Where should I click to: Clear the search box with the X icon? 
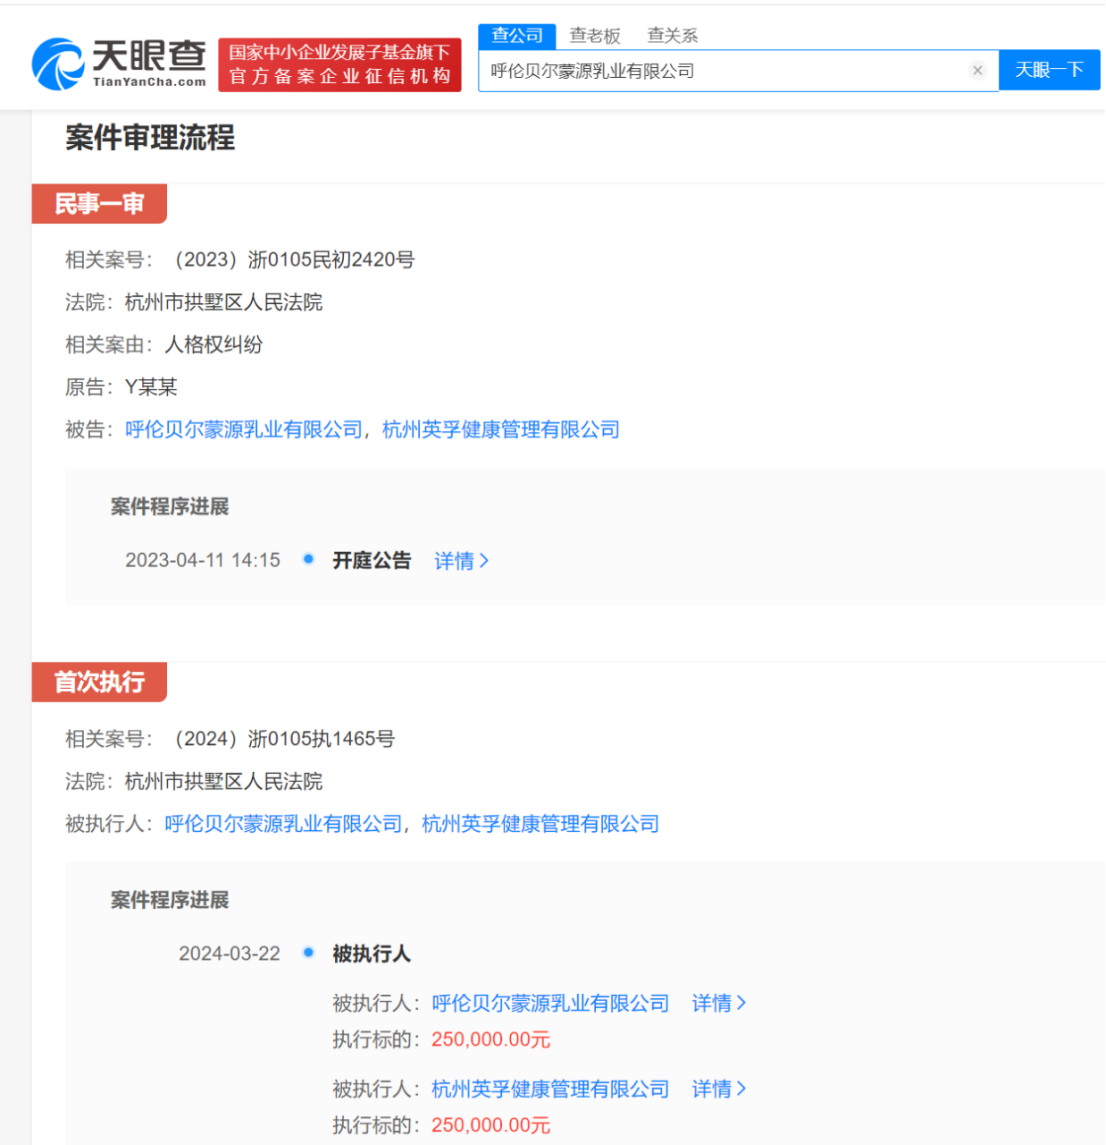point(977,70)
